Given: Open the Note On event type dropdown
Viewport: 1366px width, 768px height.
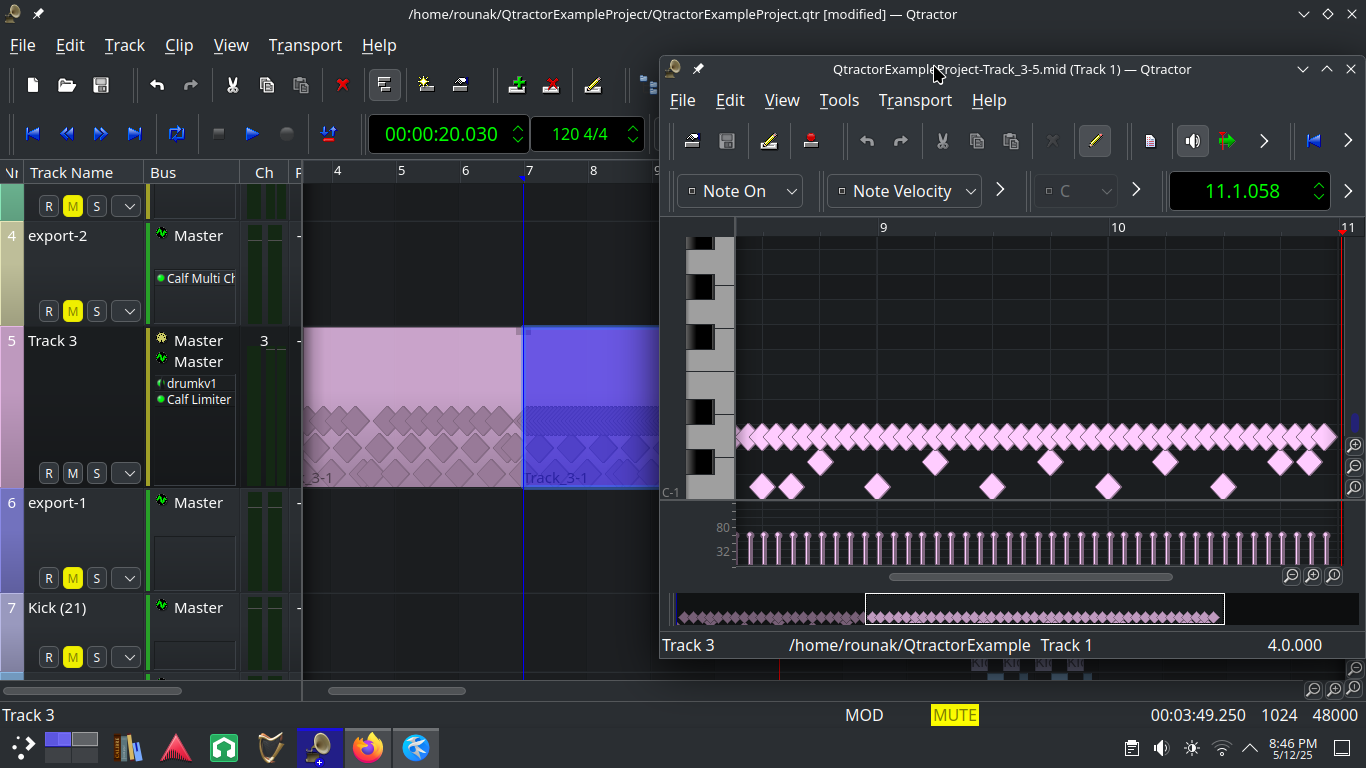Looking at the screenshot, I should click(x=739, y=191).
